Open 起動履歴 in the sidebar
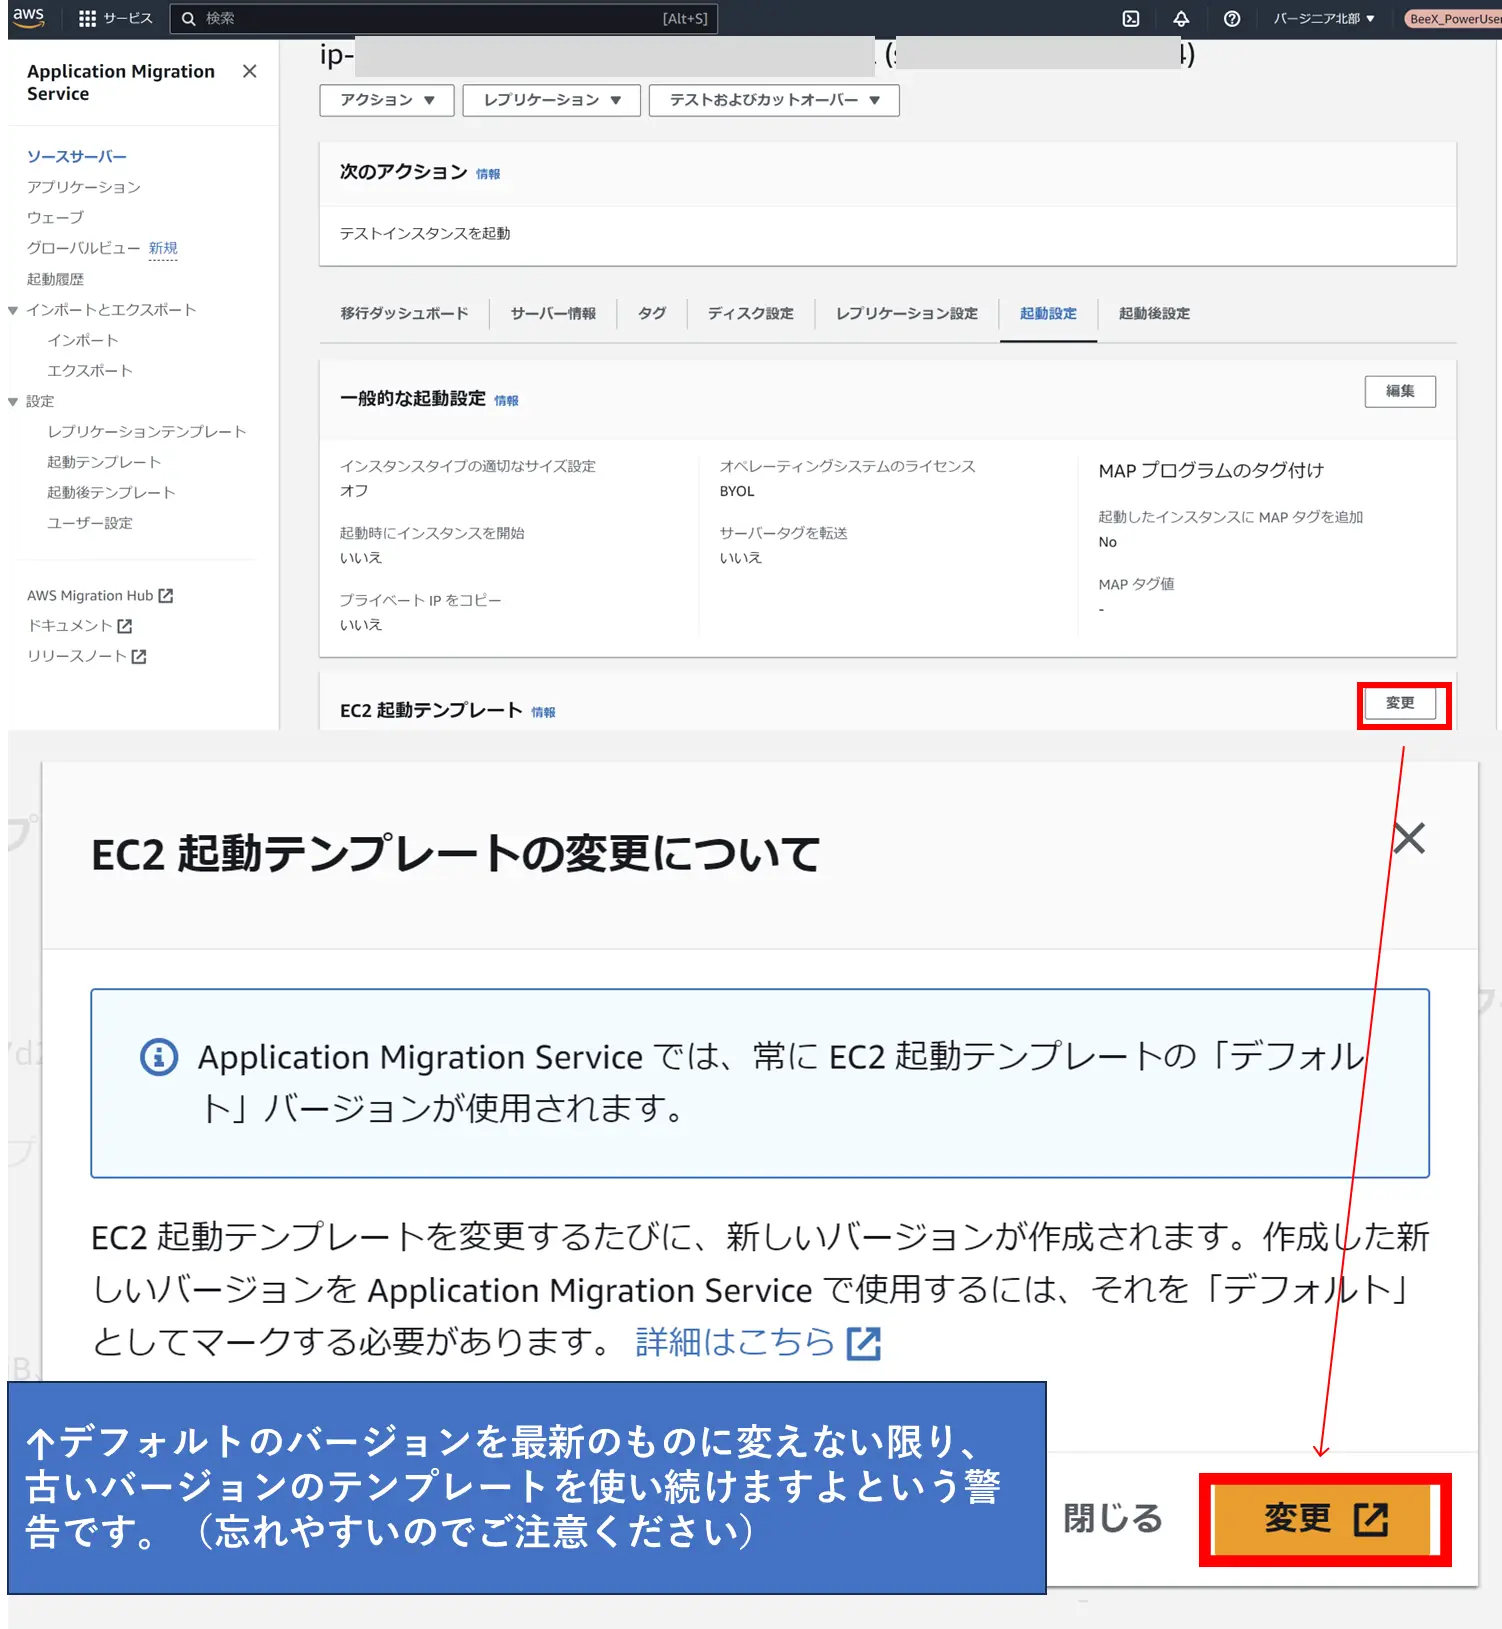 coord(55,279)
